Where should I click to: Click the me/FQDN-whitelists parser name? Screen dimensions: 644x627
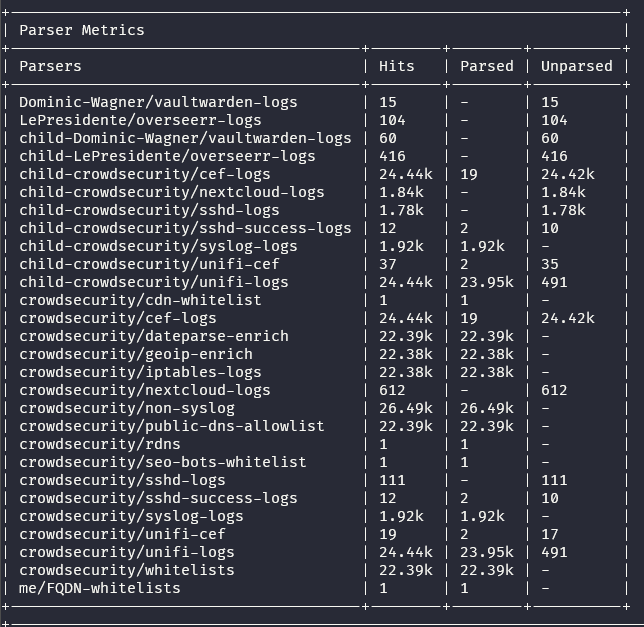(100, 588)
